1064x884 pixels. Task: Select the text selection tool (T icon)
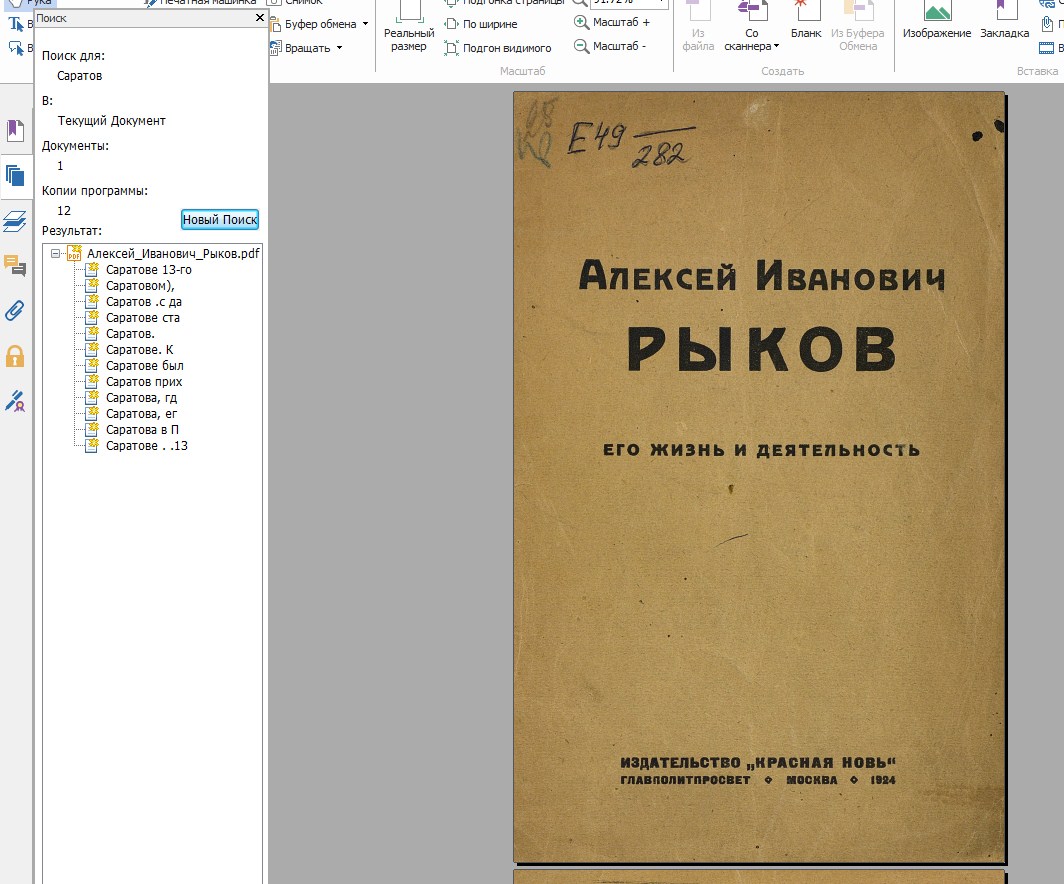pyautogui.click(x=15, y=24)
